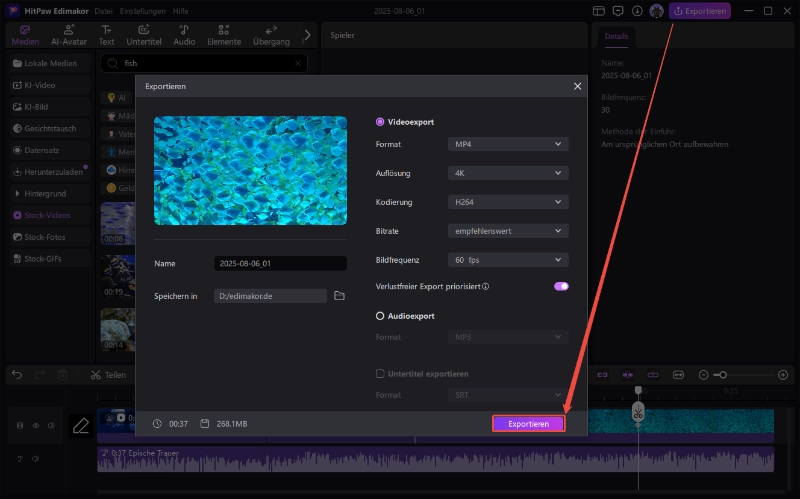This screenshot has height=499, width=800.
Task: Select Lokale Medien in the sidebar
Action: pyautogui.click(x=50, y=63)
